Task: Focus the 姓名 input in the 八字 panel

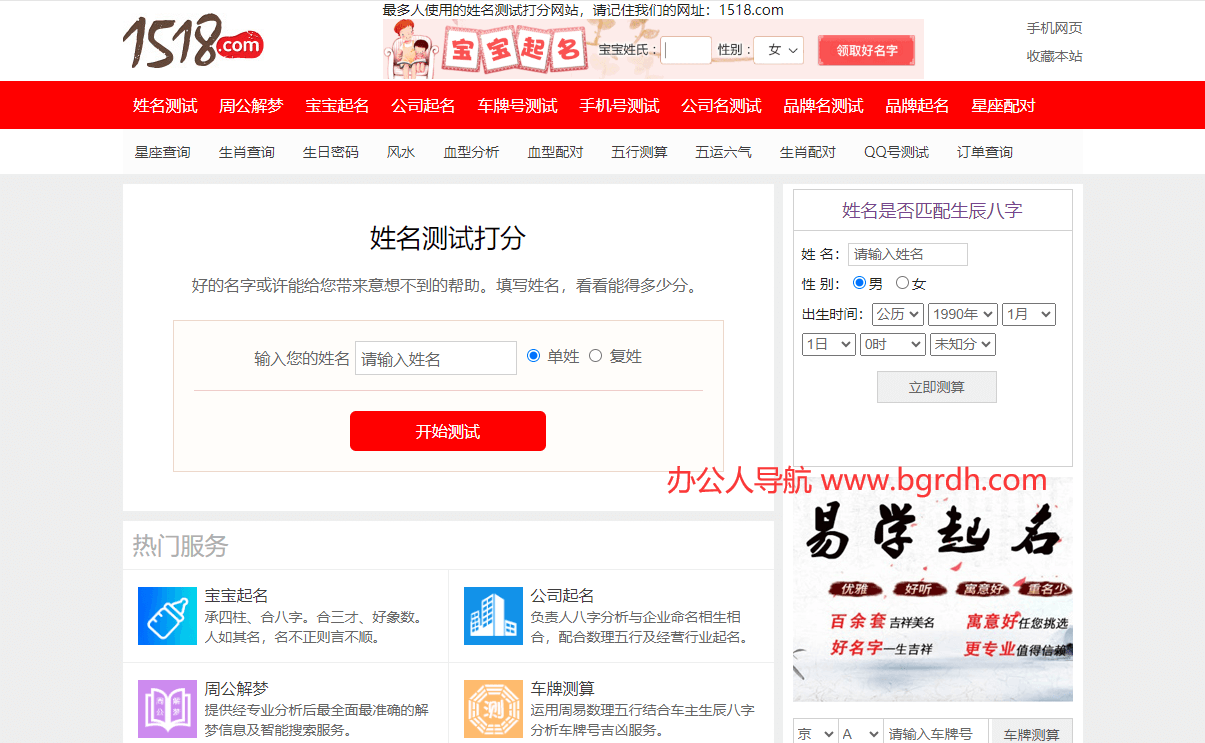Action: [x=908, y=254]
